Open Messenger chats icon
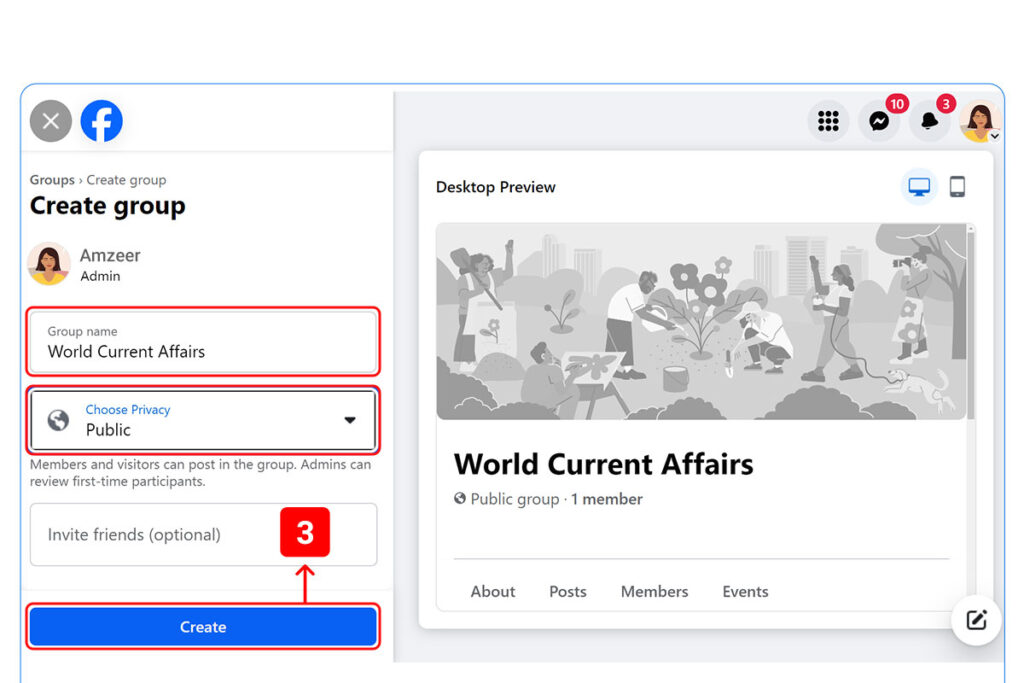Screen dimensions: 1024x683 click(879, 121)
